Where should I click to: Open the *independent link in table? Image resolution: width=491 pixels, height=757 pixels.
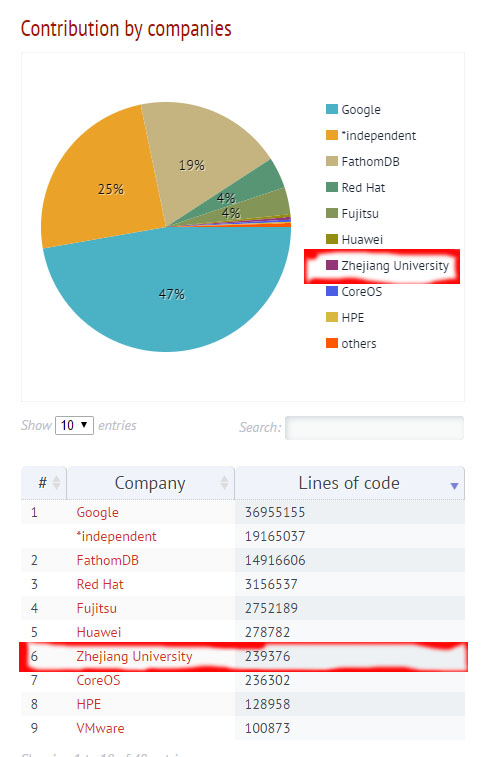(116, 536)
